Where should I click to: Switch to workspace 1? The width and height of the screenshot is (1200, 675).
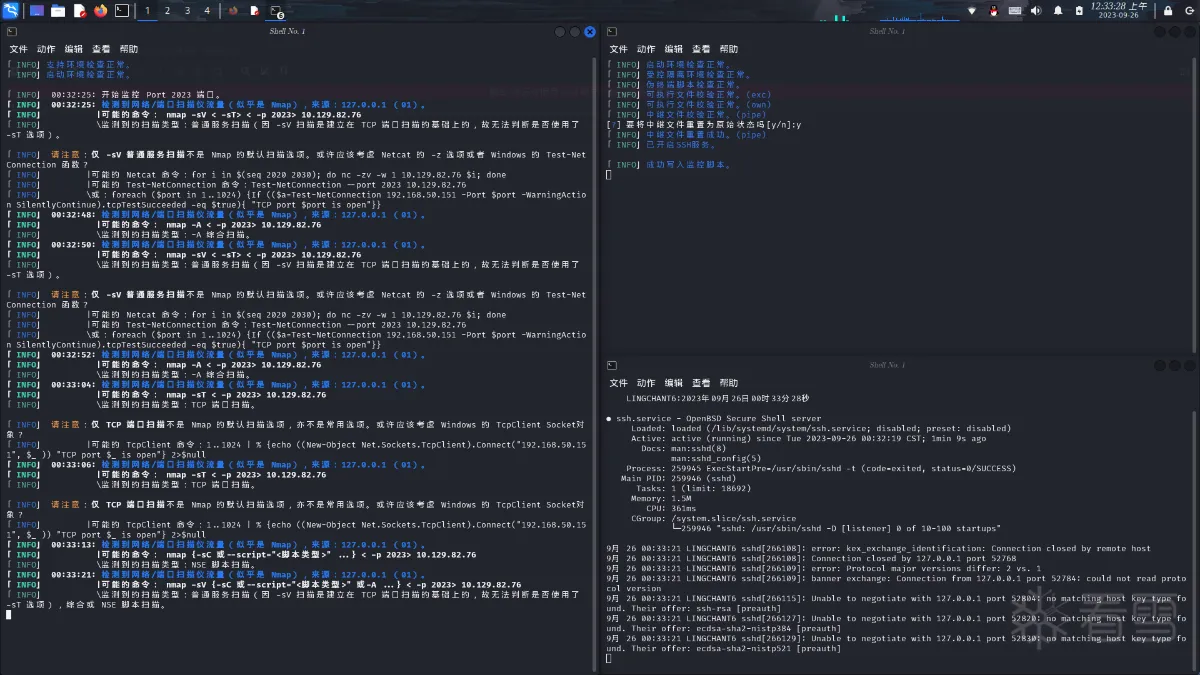click(x=148, y=11)
